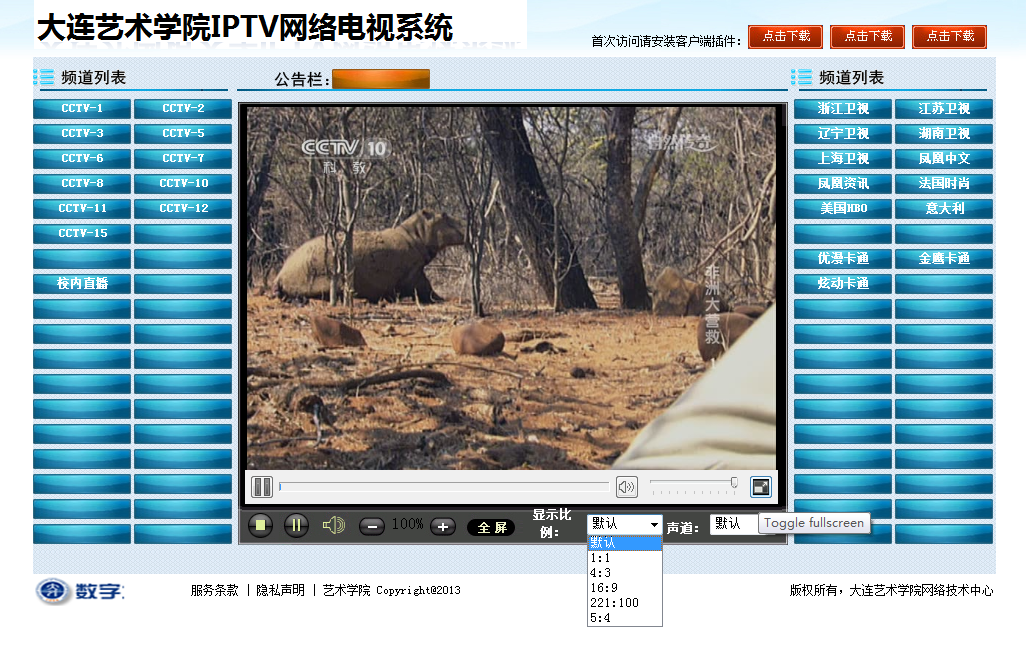The width and height of the screenshot is (1026, 645).
Task: Click the first red 点击下载 button
Action: (x=785, y=37)
